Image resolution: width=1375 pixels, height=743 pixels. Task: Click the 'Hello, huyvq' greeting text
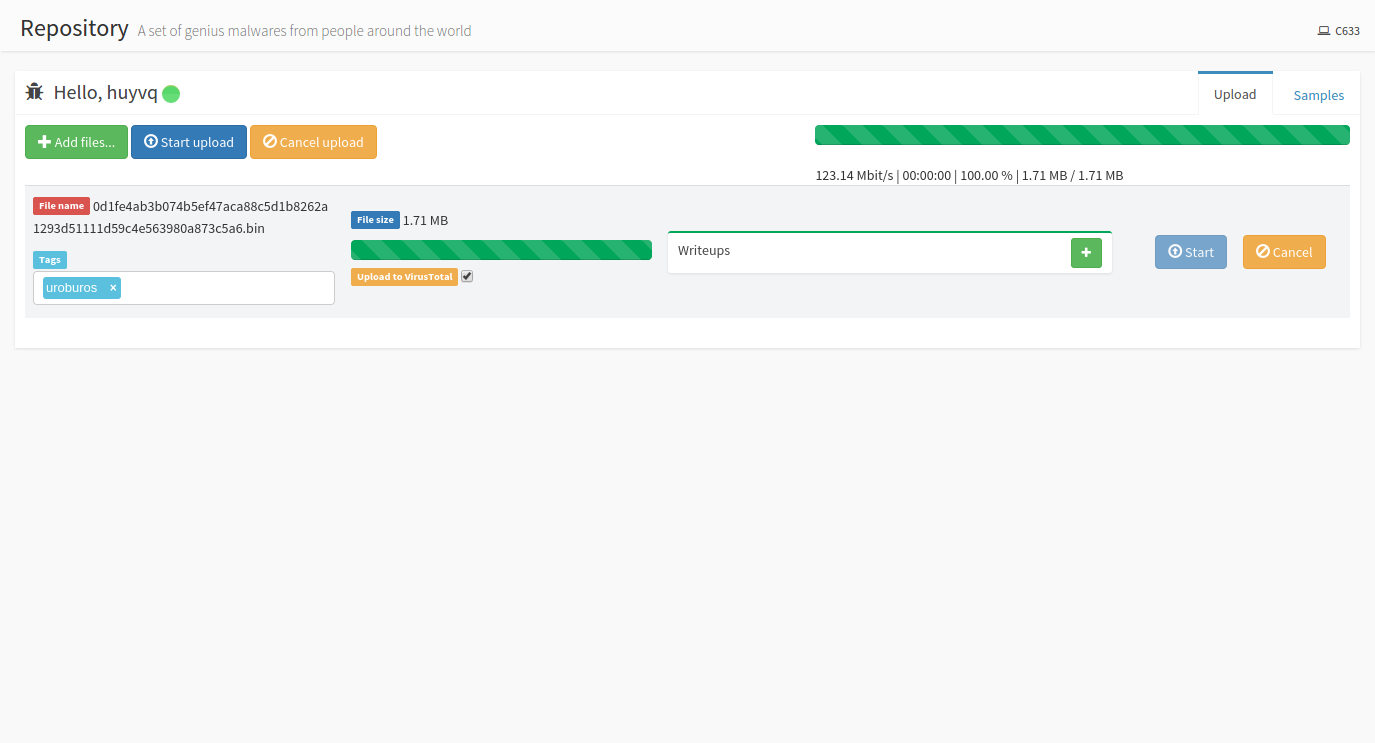click(x=106, y=93)
